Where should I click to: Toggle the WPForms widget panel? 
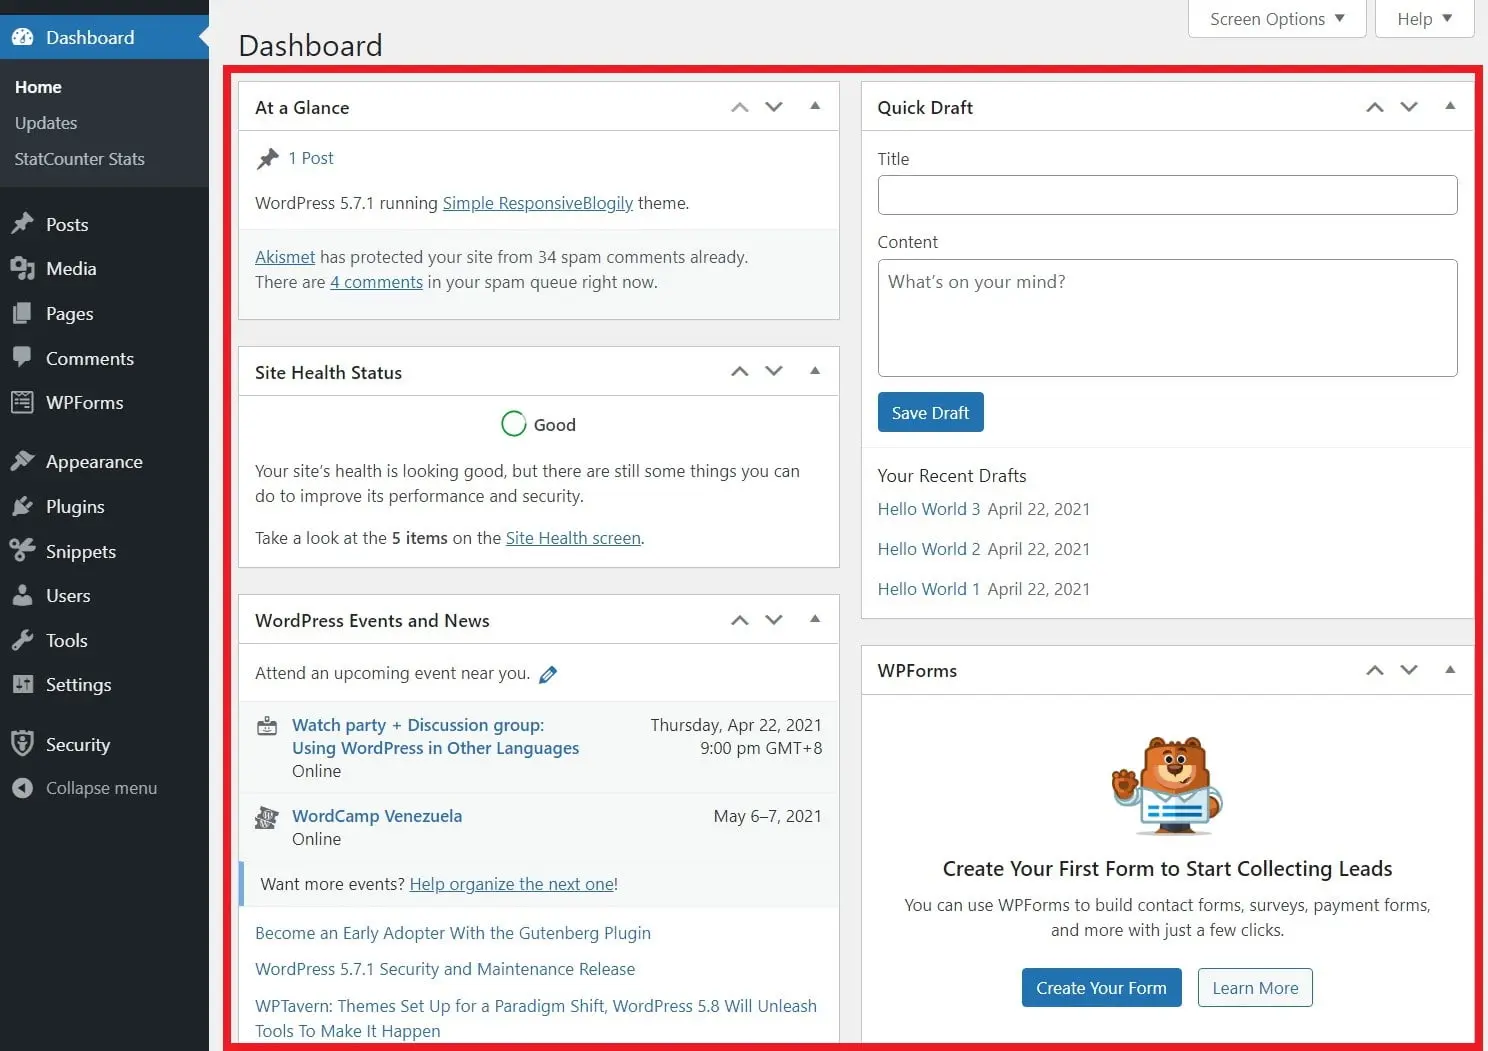coord(1450,670)
